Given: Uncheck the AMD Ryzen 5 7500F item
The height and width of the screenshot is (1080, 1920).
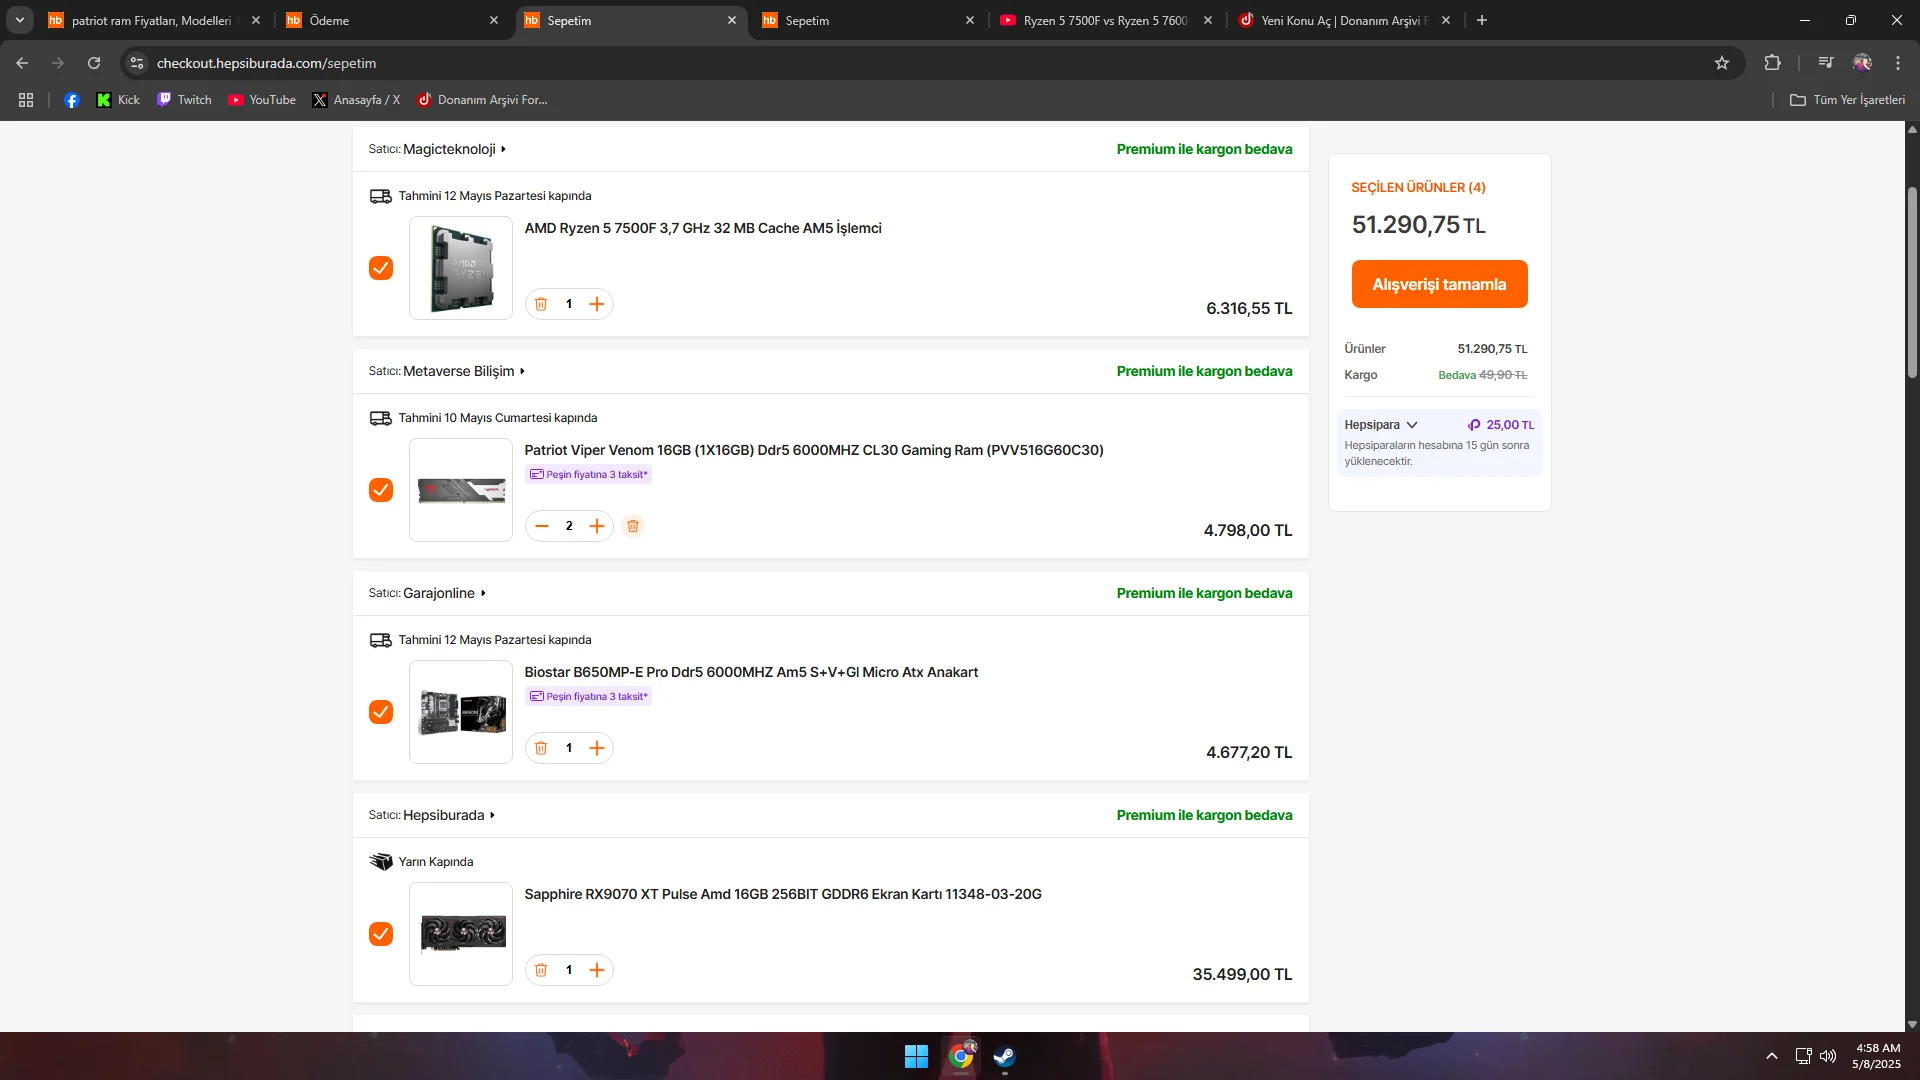Looking at the screenshot, I should tap(381, 268).
